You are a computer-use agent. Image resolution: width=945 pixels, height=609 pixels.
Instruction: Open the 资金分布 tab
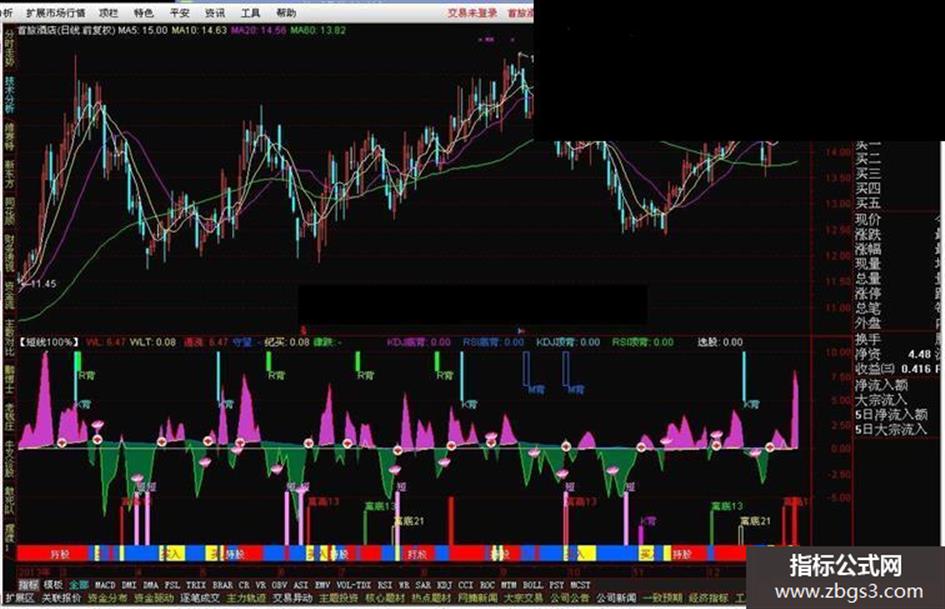coord(107,598)
